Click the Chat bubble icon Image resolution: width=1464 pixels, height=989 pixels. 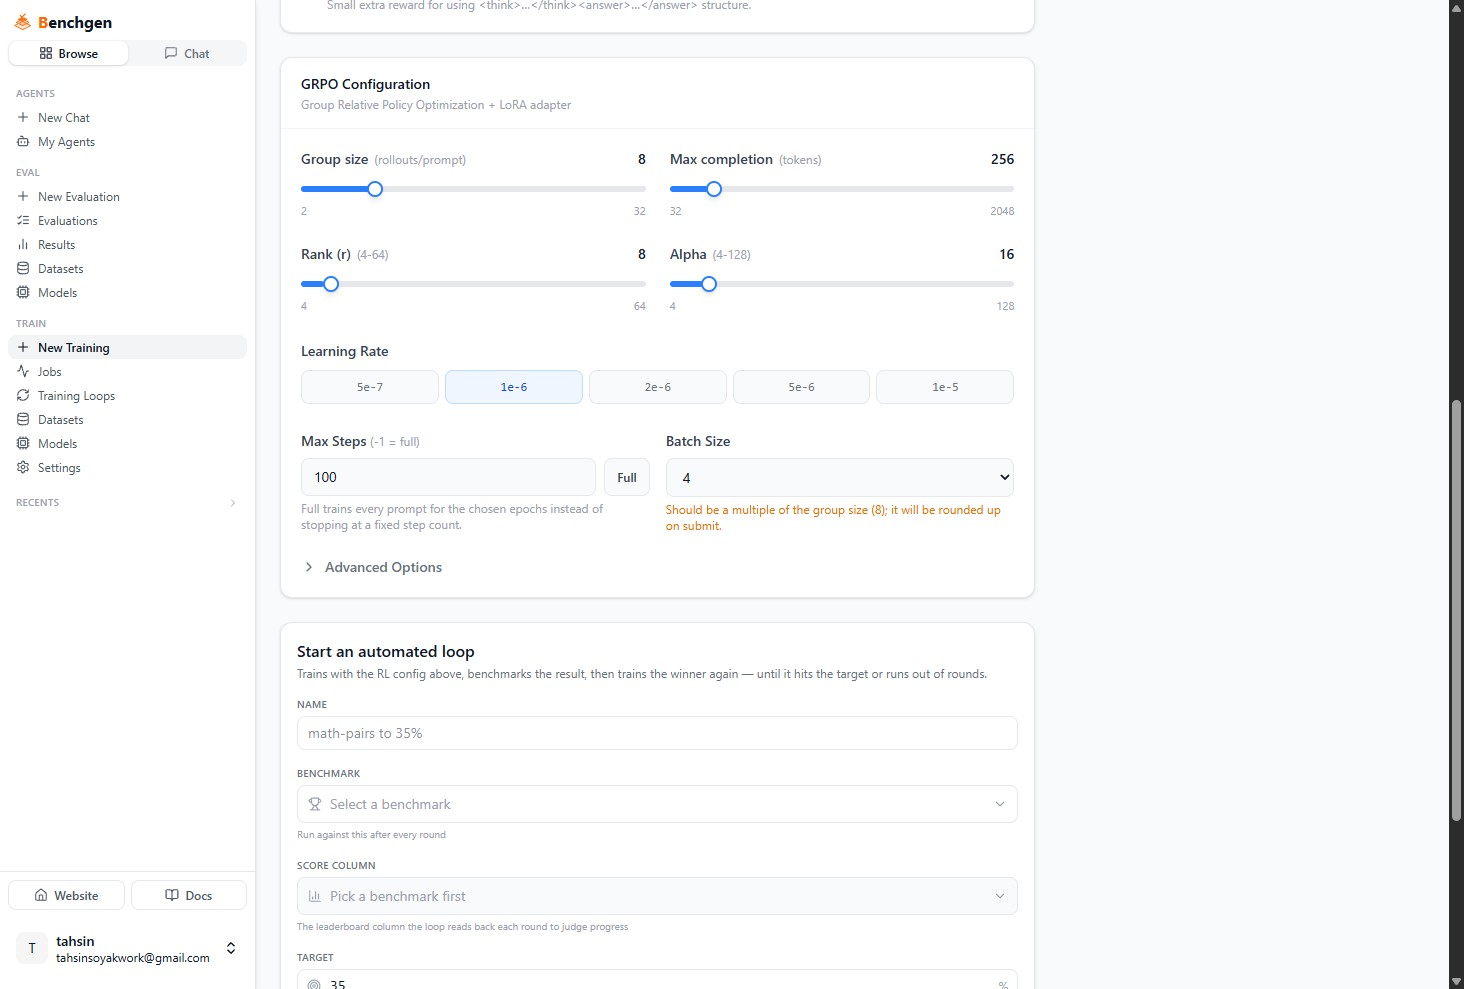coord(171,53)
